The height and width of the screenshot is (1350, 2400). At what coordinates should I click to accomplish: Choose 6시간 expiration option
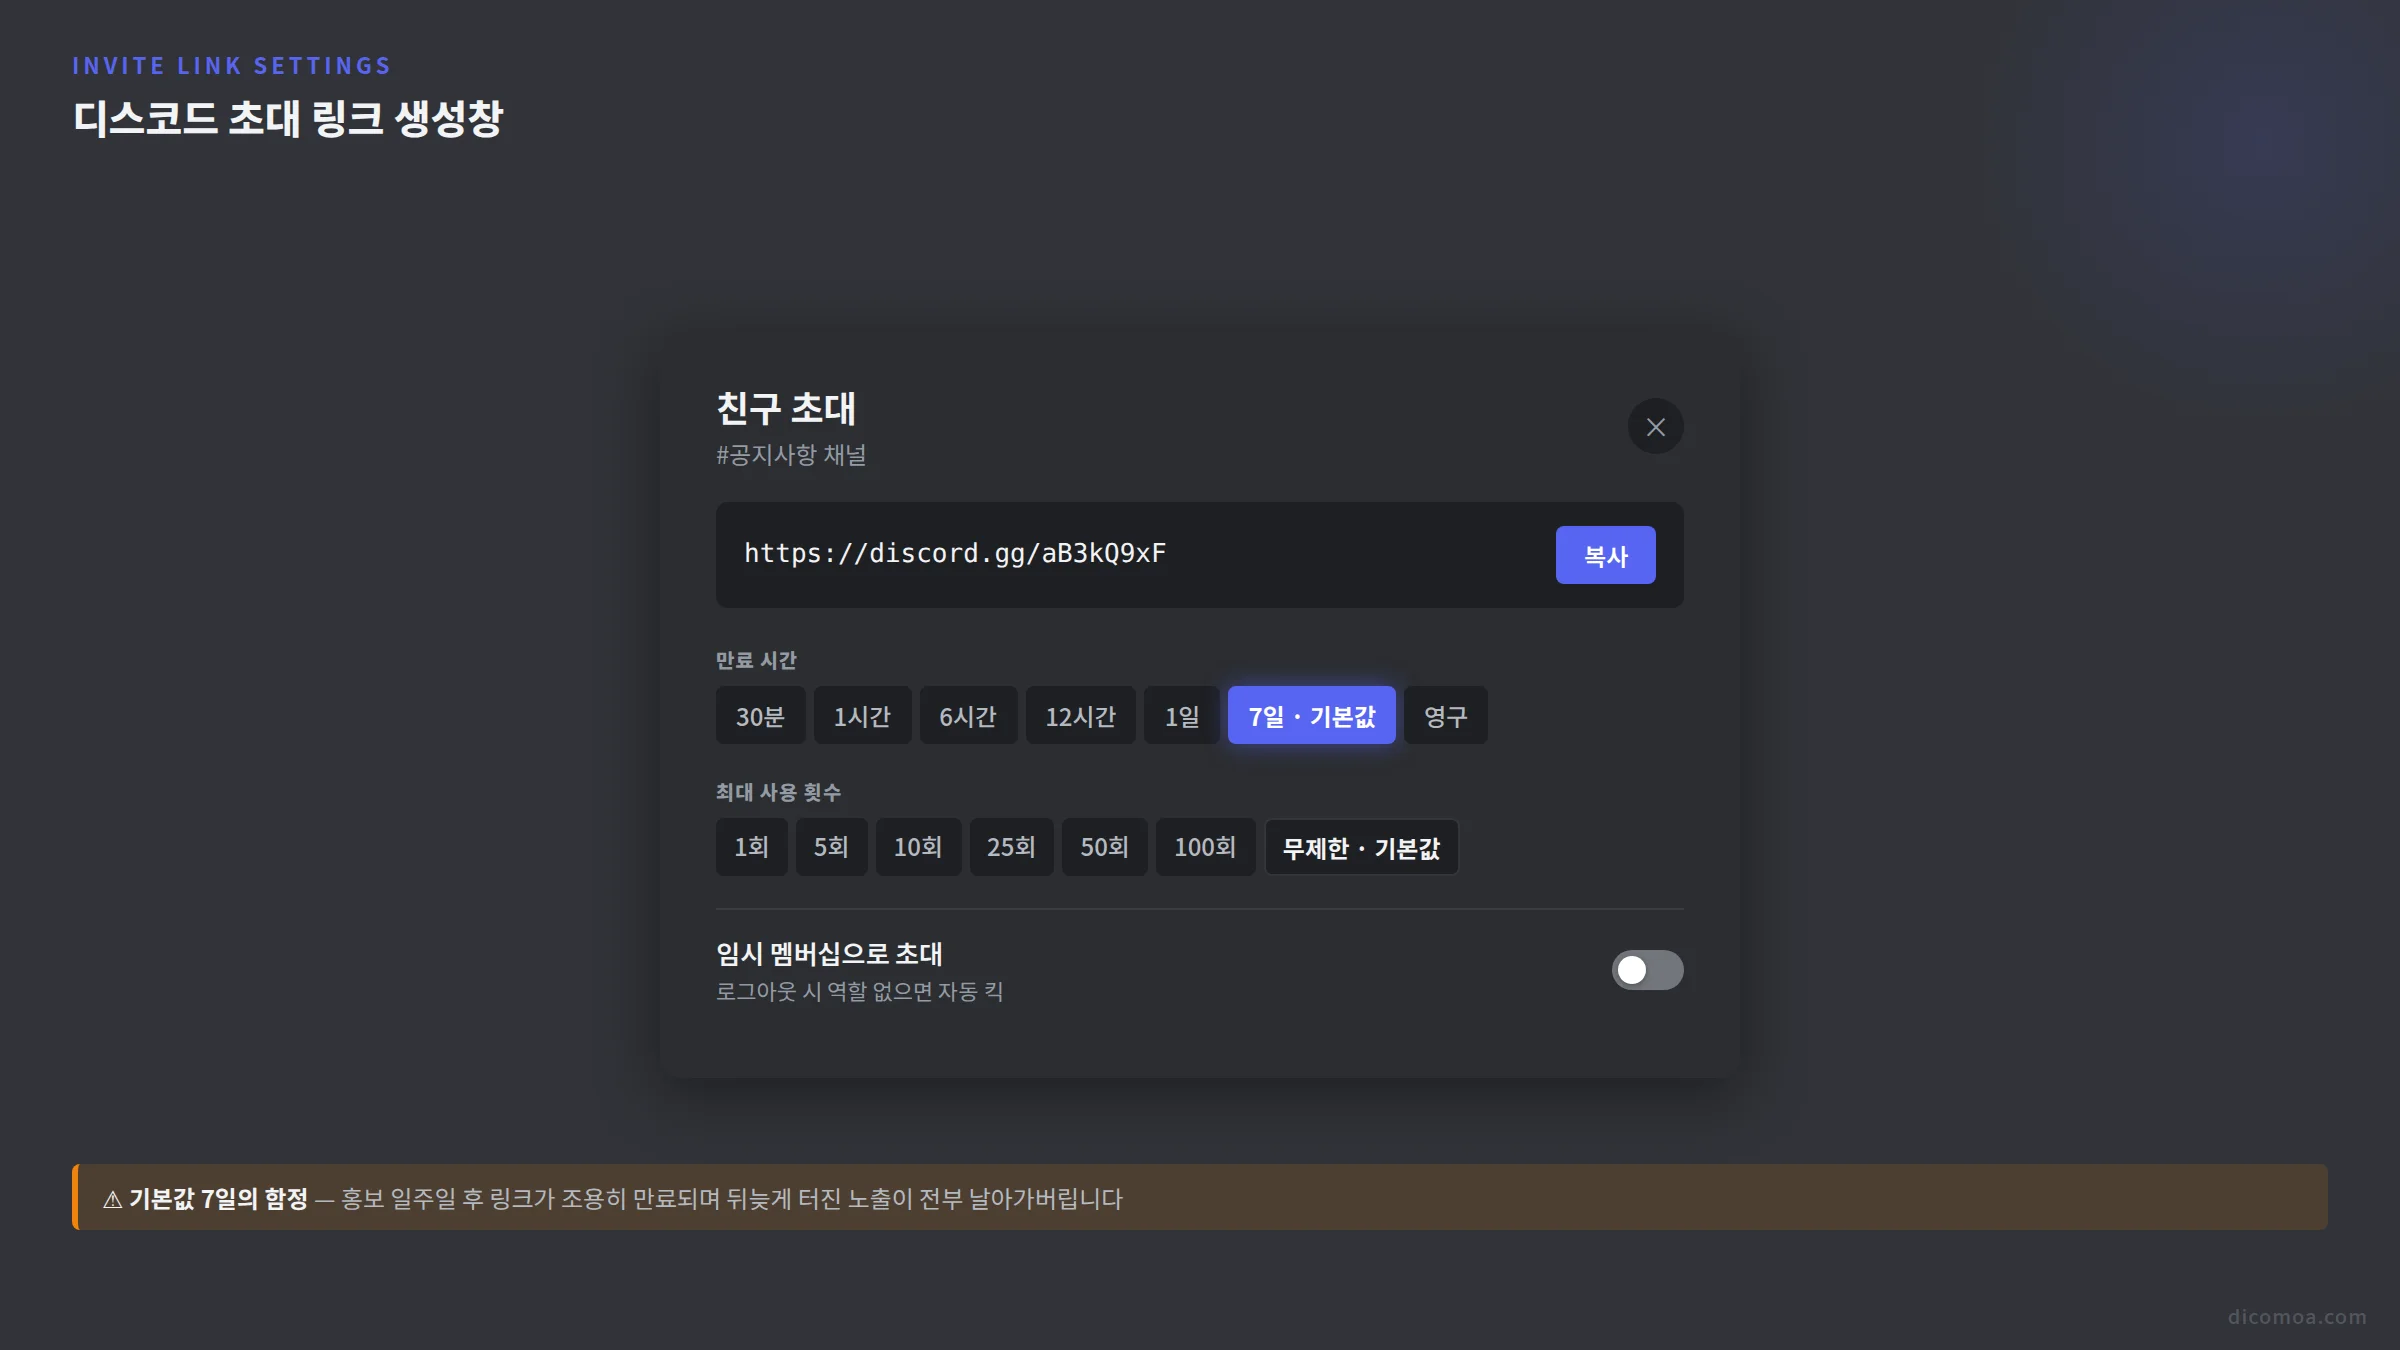(x=968, y=716)
